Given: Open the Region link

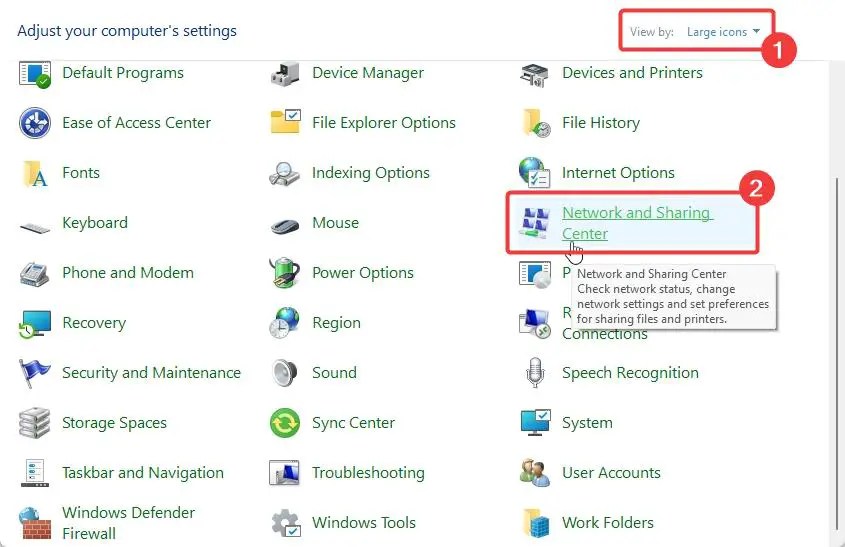Looking at the screenshot, I should coord(336,323).
